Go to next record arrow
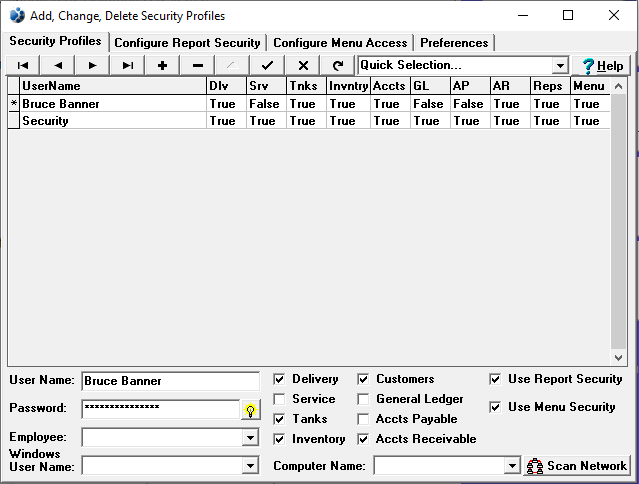 tap(92, 66)
